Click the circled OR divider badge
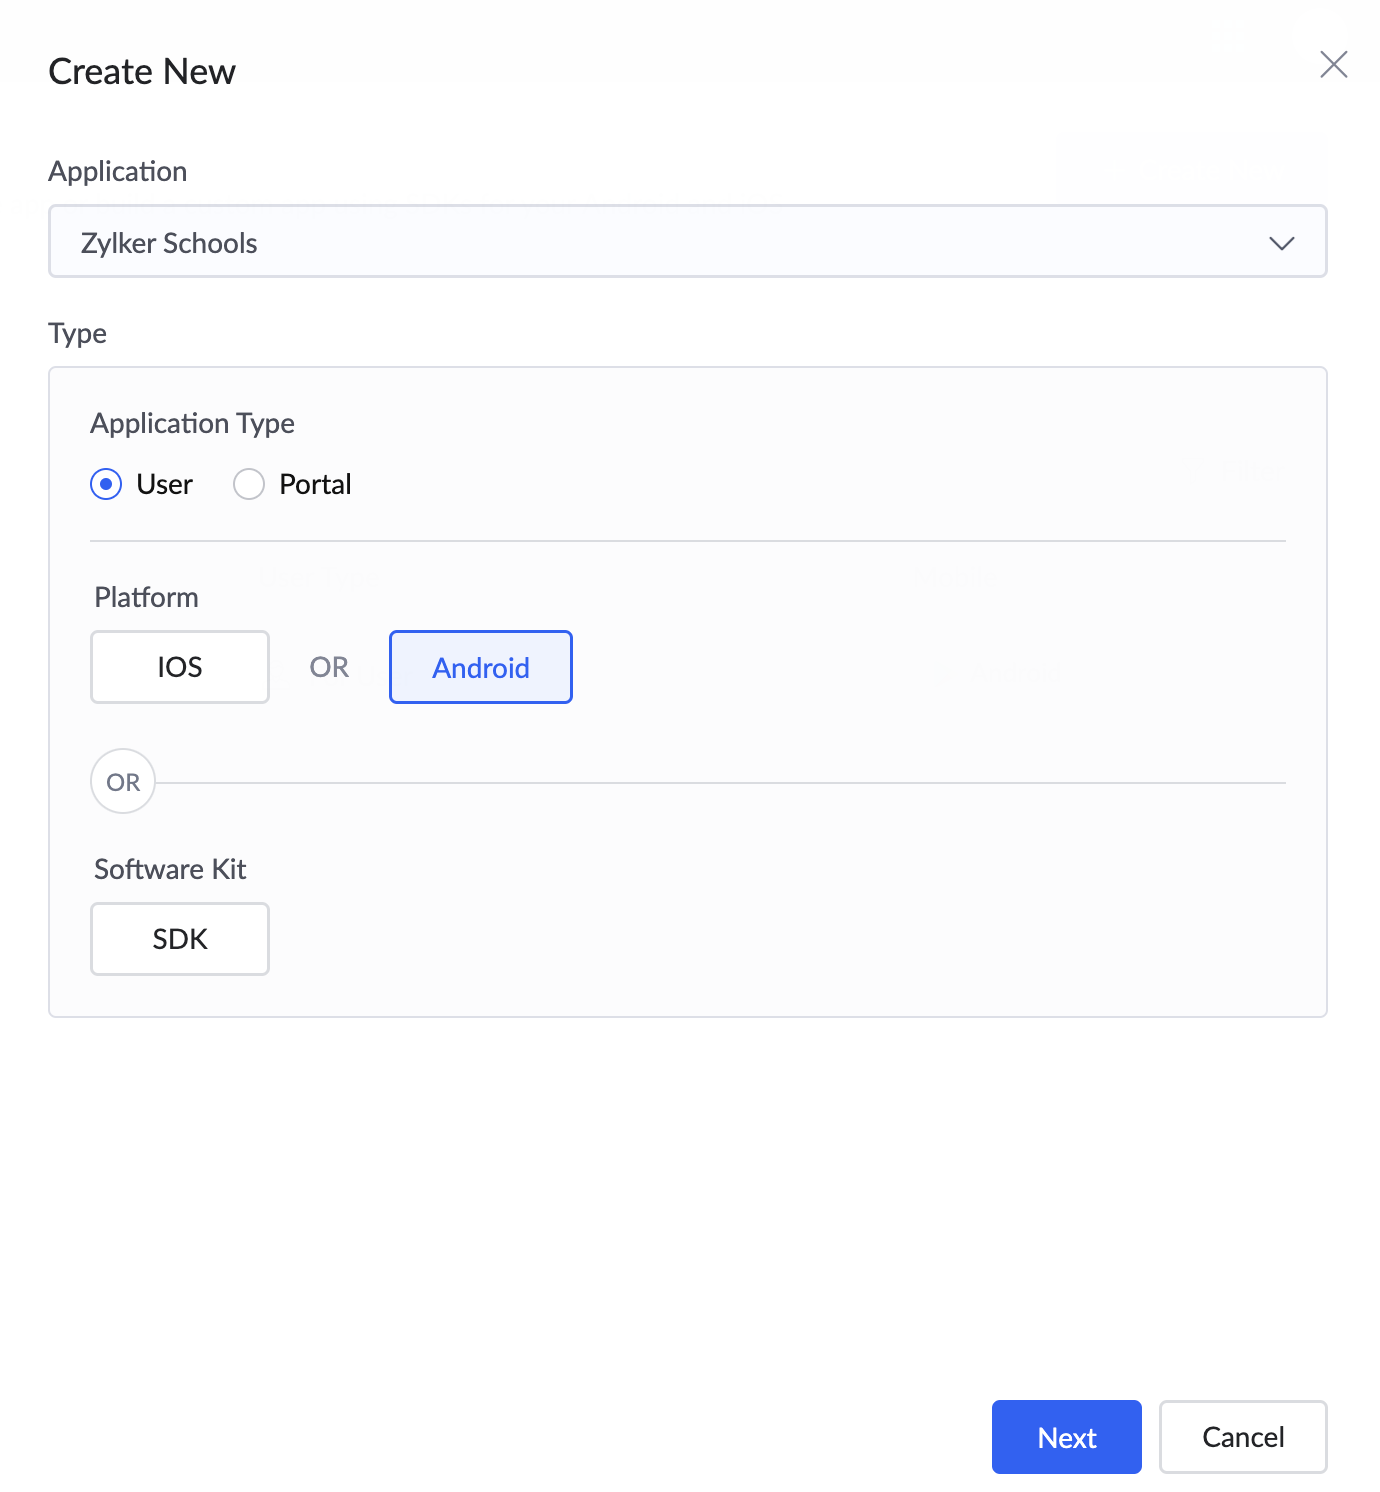 tap(123, 782)
